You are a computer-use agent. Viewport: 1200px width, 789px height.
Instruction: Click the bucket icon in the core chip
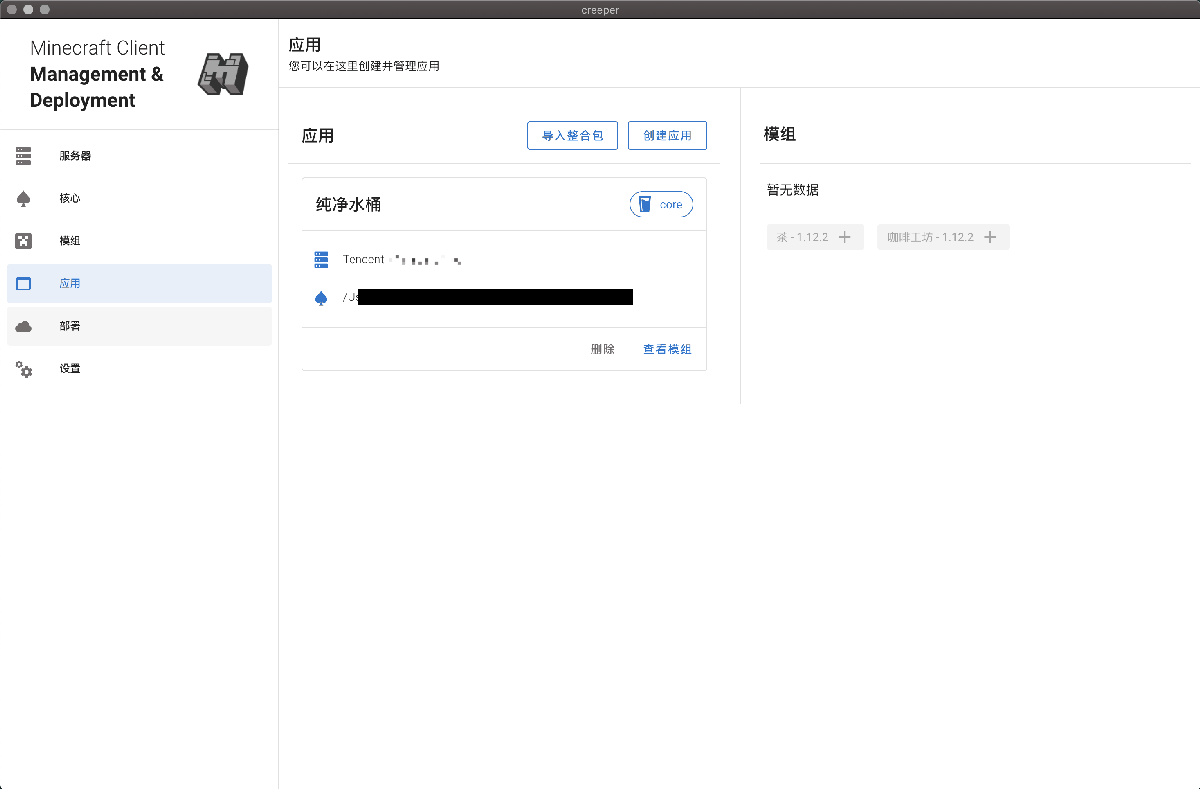pos(645,205)
